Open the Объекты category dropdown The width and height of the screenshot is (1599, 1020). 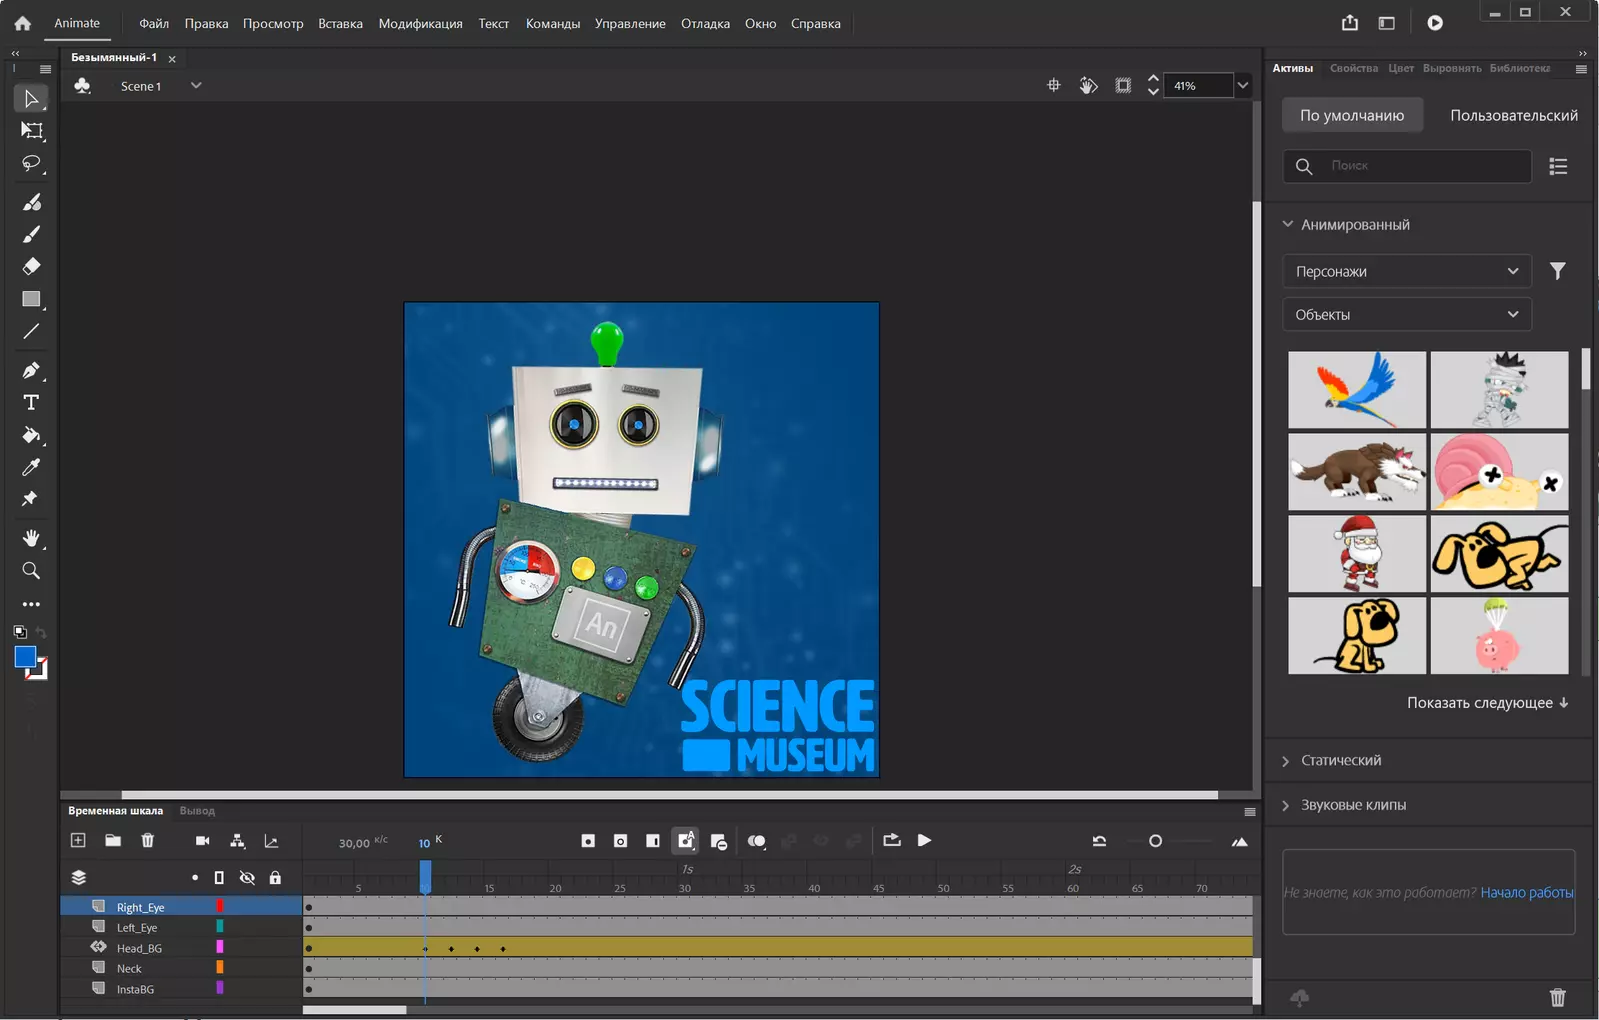[x=1407, y=314]
